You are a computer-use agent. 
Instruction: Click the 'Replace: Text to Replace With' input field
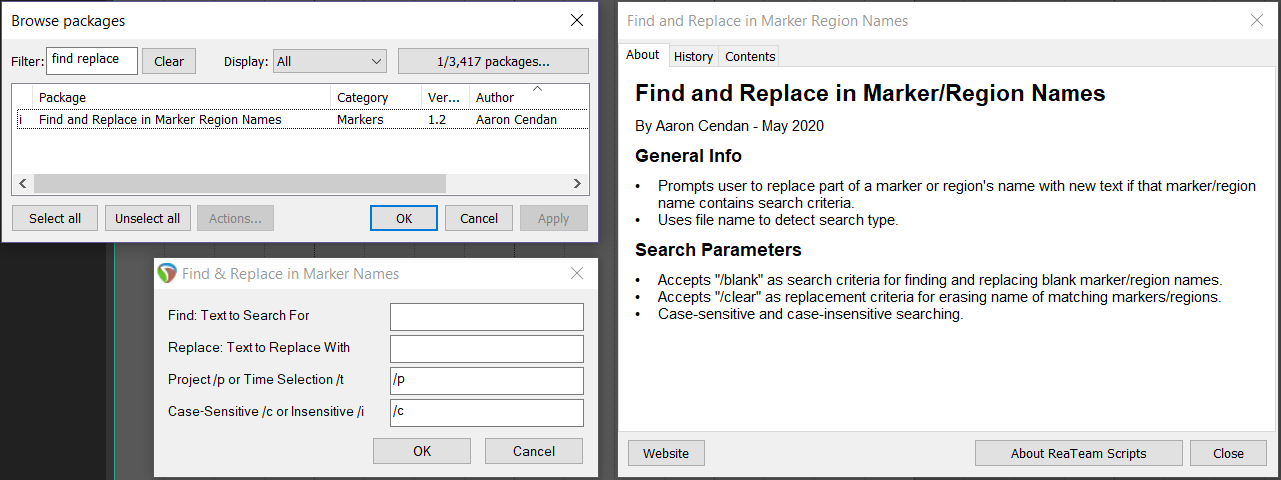[x=487, y=349]
